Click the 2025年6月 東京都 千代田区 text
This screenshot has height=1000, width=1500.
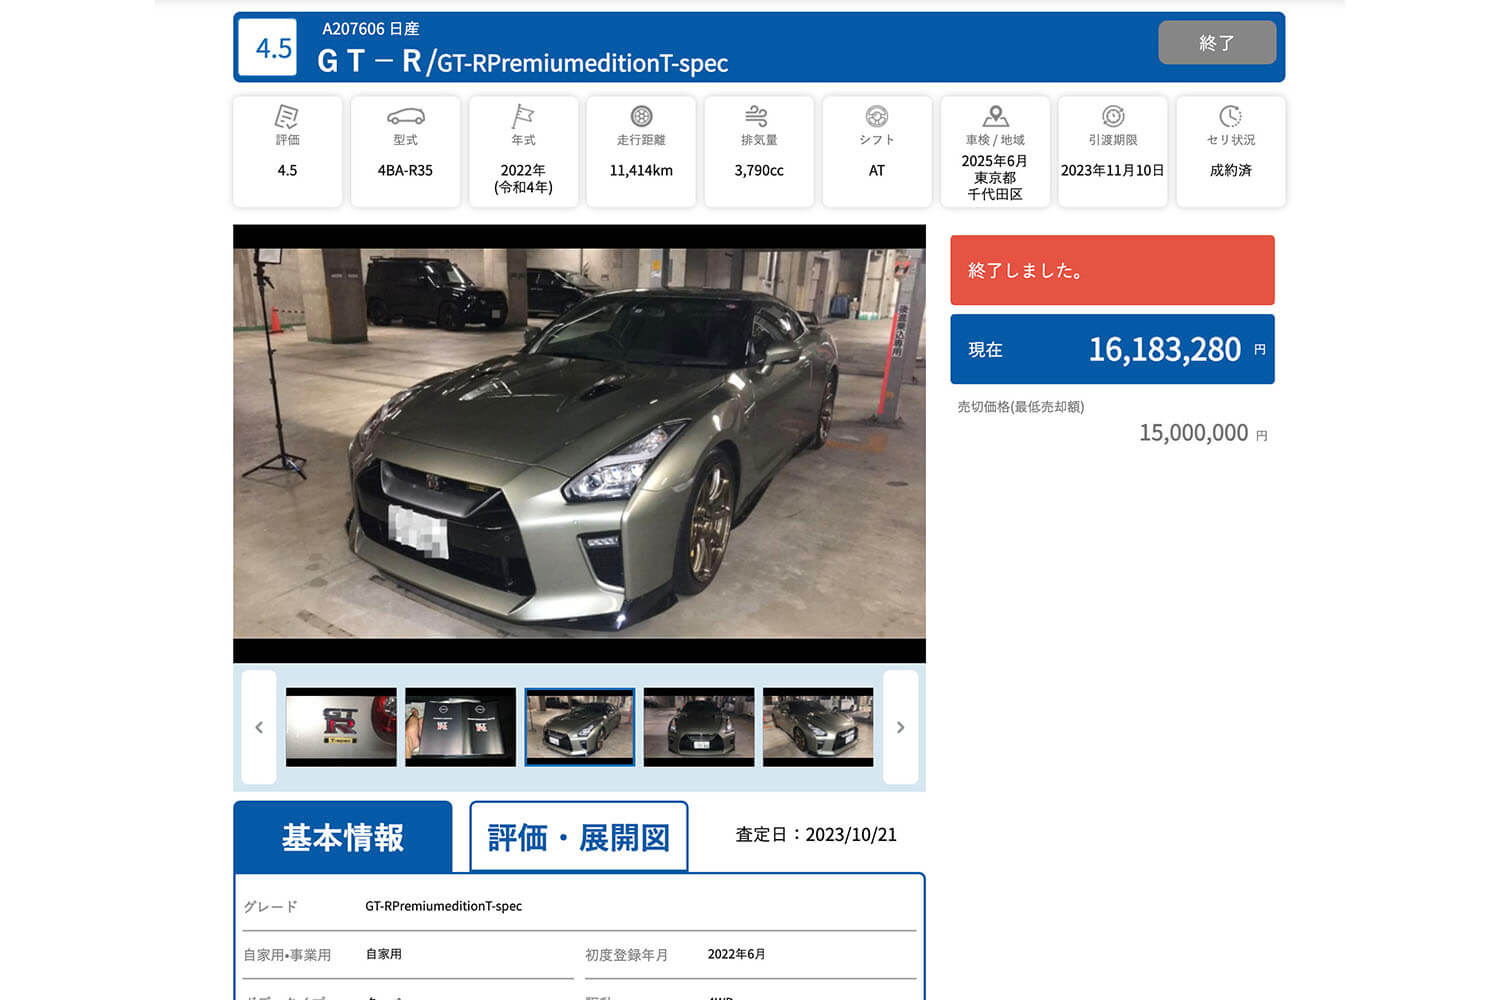(995, 178)
